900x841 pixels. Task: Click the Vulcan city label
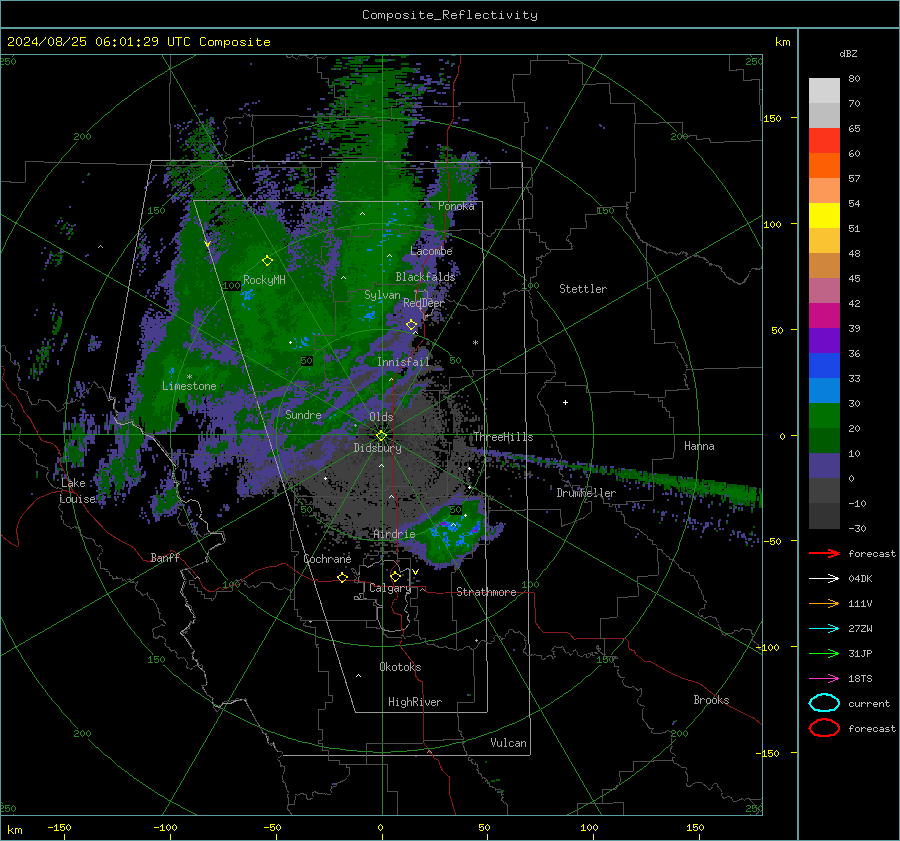point(509,743)
